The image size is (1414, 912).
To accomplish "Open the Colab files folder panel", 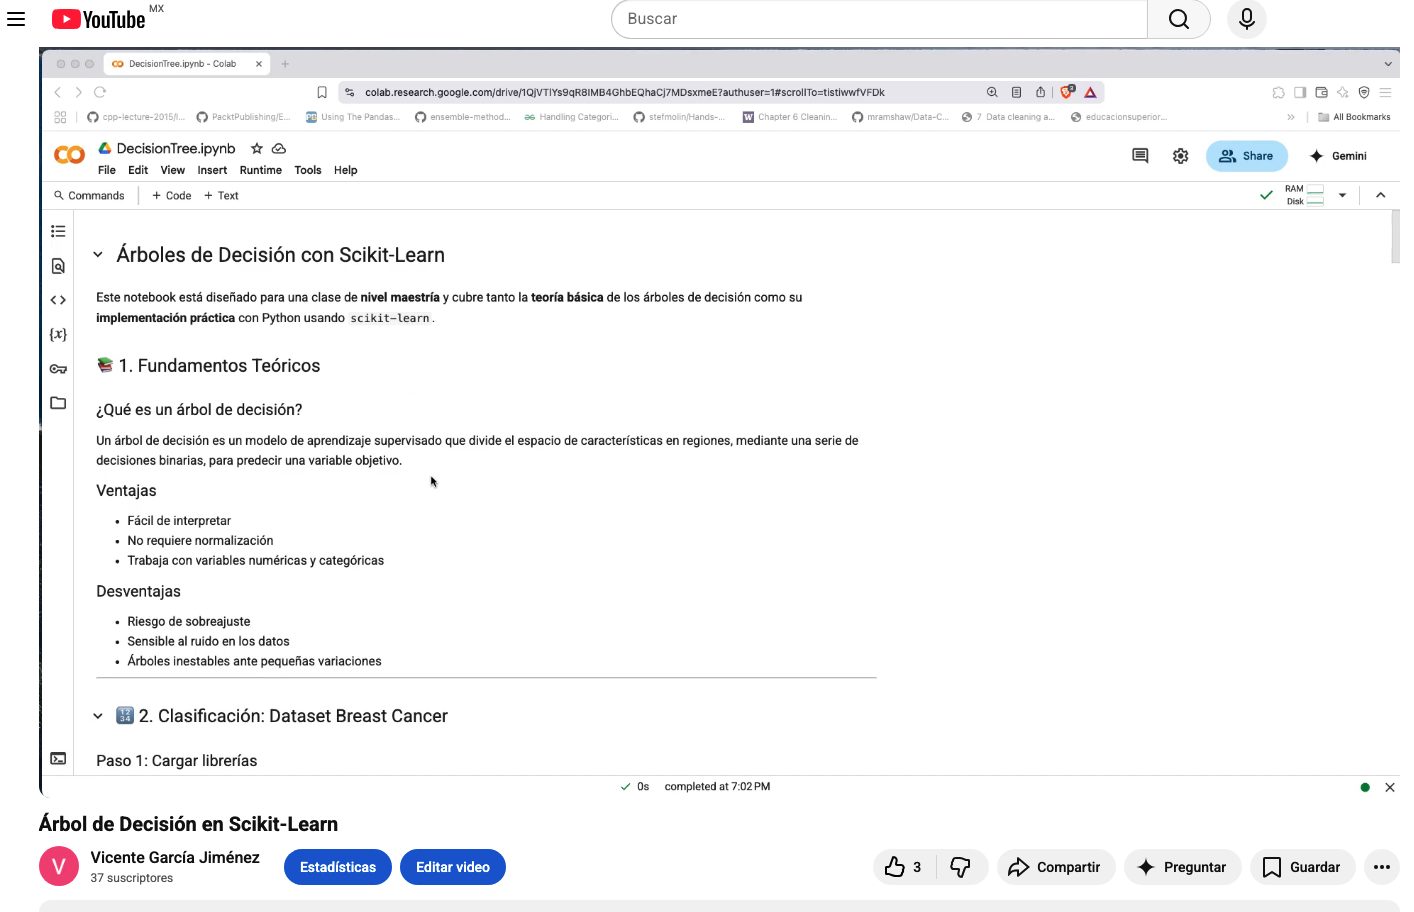I will (58, 403).
